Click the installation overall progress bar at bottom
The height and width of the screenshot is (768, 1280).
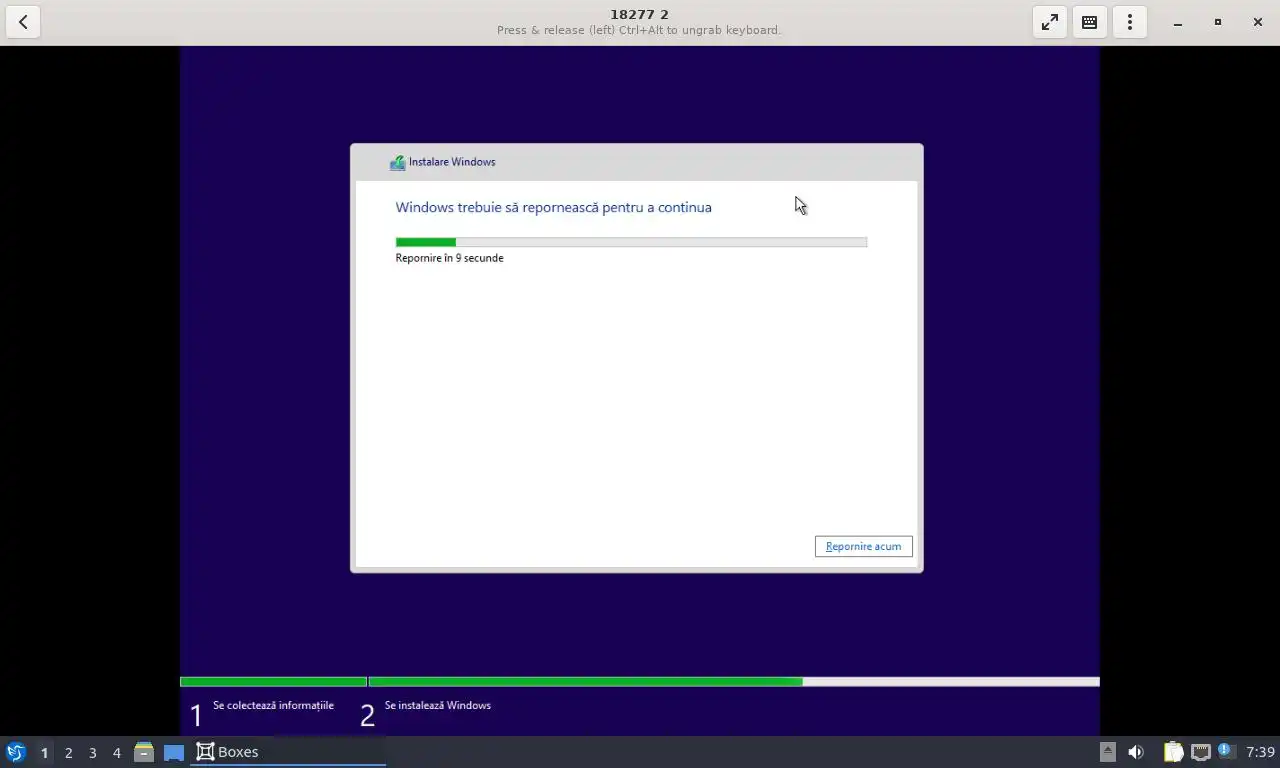pyautogui.click(x=640, y=682)
